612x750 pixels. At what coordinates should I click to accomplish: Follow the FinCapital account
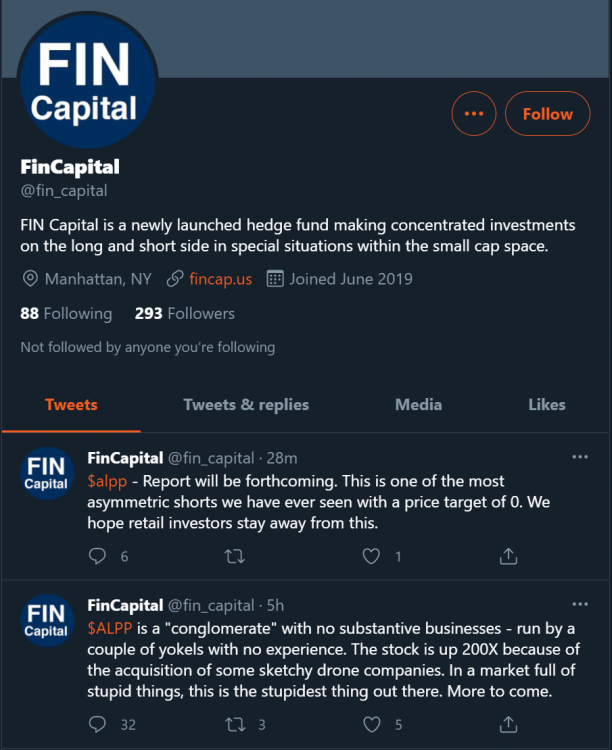click(x=547, y=114)
